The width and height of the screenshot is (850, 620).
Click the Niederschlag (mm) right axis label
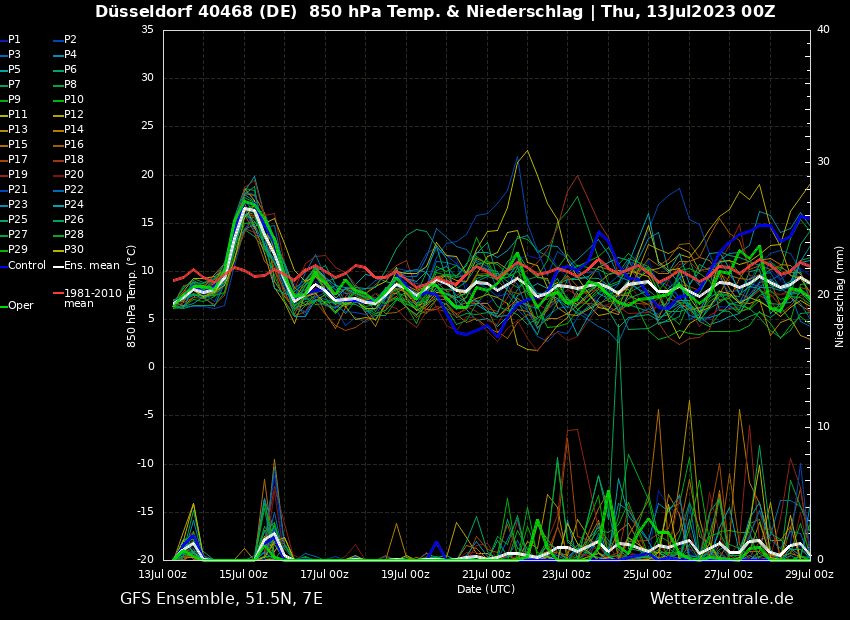coord(840,296)
